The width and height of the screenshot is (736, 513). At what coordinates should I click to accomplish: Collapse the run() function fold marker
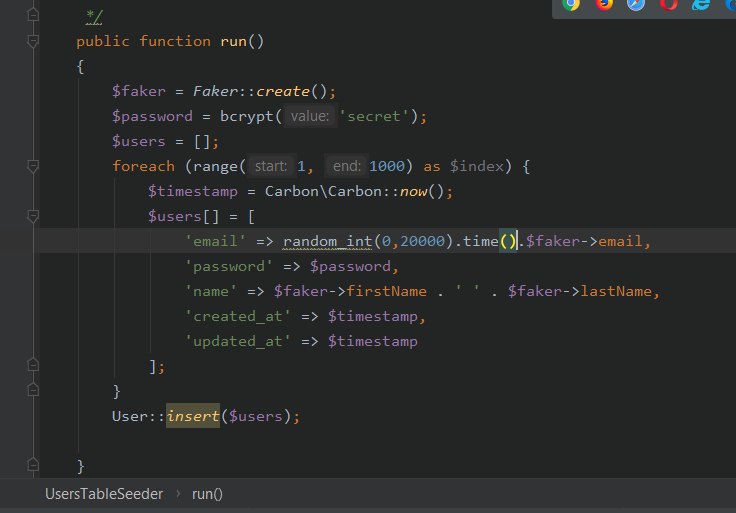click(x=33, y=41)
